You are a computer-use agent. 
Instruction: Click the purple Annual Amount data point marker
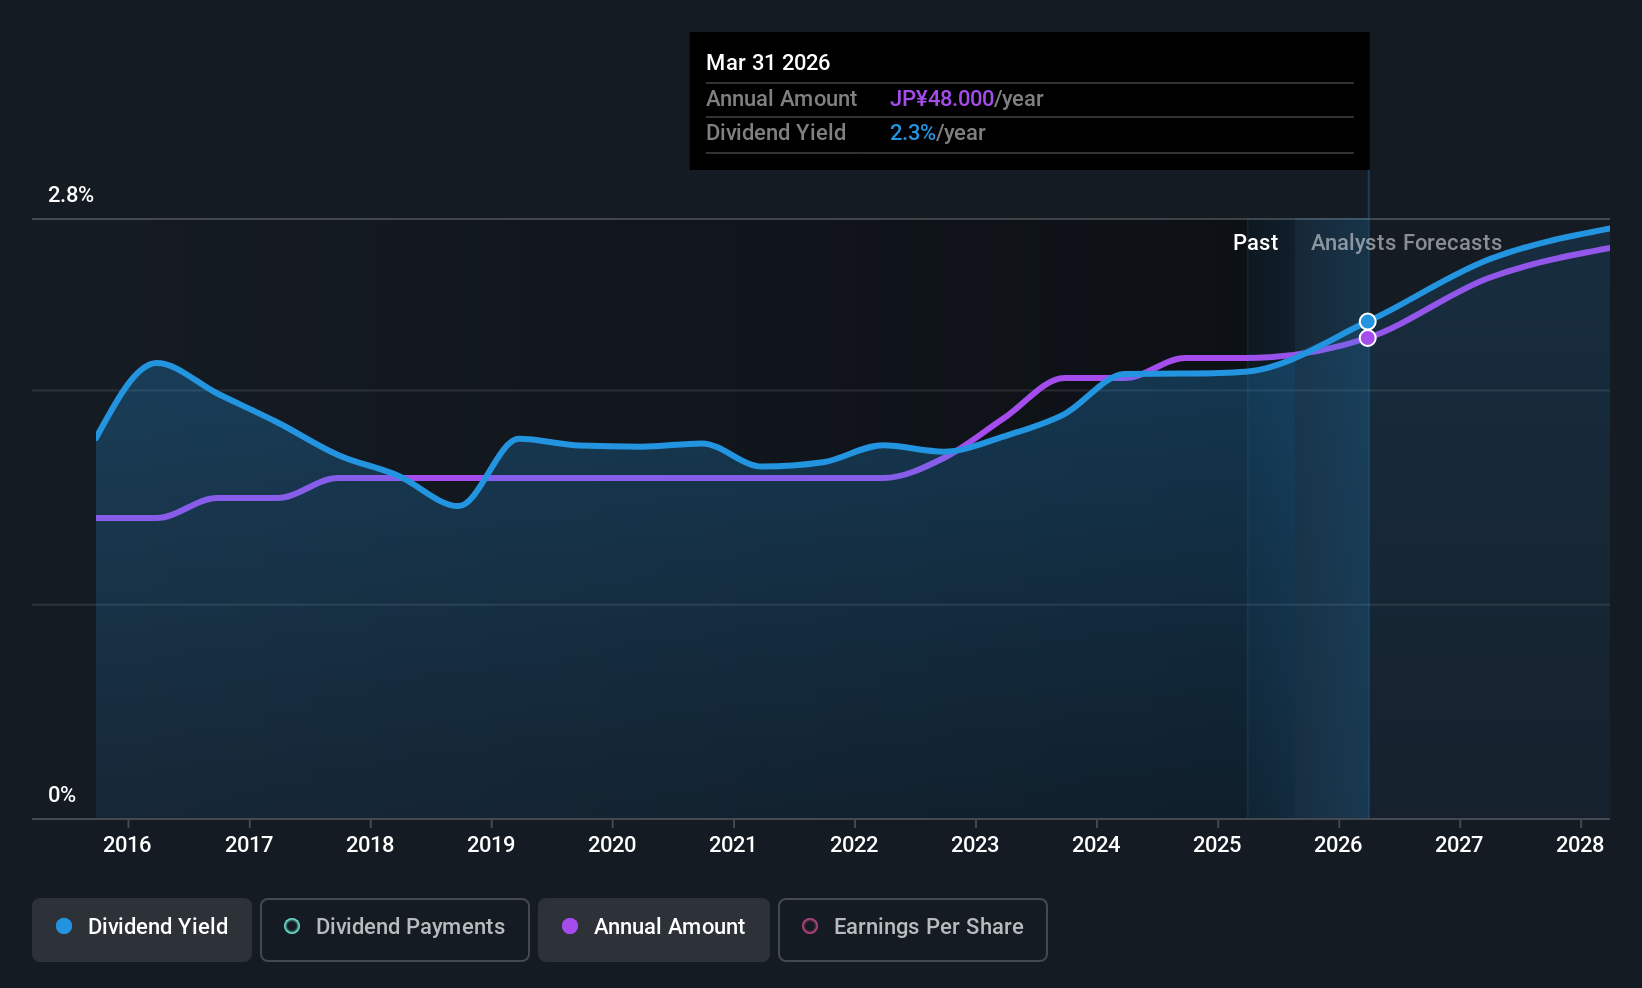(1367, 338)
